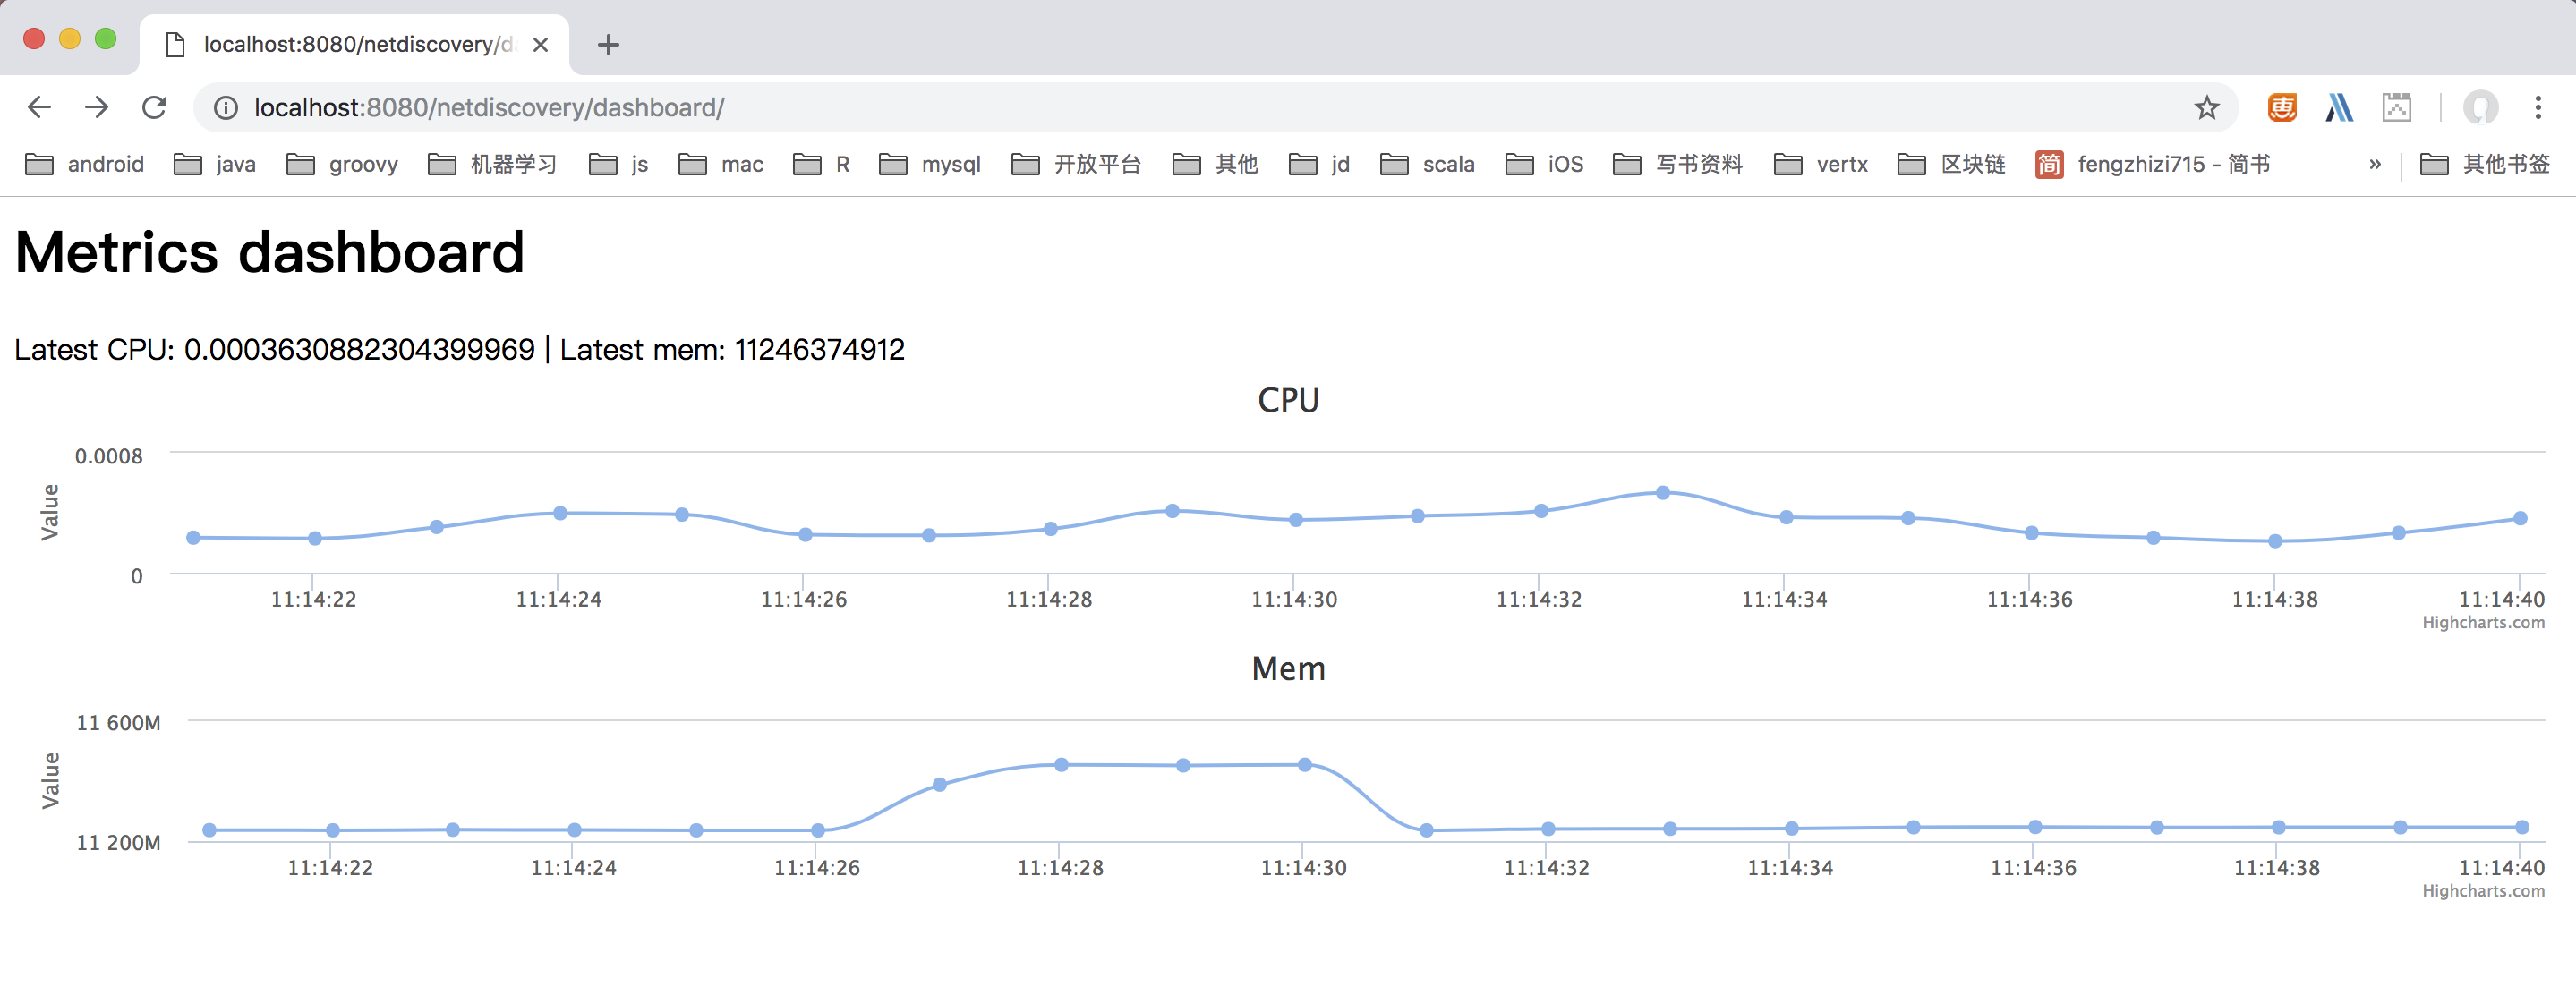Open a new browser tab
This screenshot has width=2576, height=995.
point(608,45)
